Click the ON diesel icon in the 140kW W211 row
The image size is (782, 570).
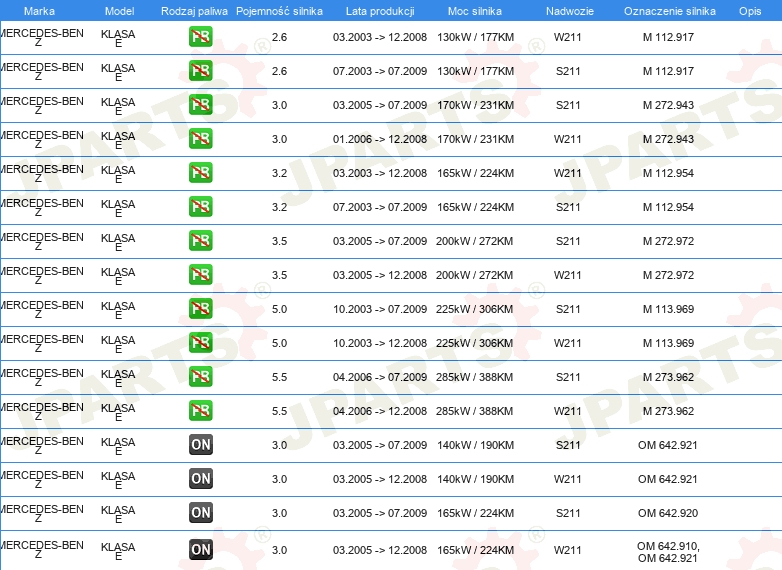click(201, 478)
